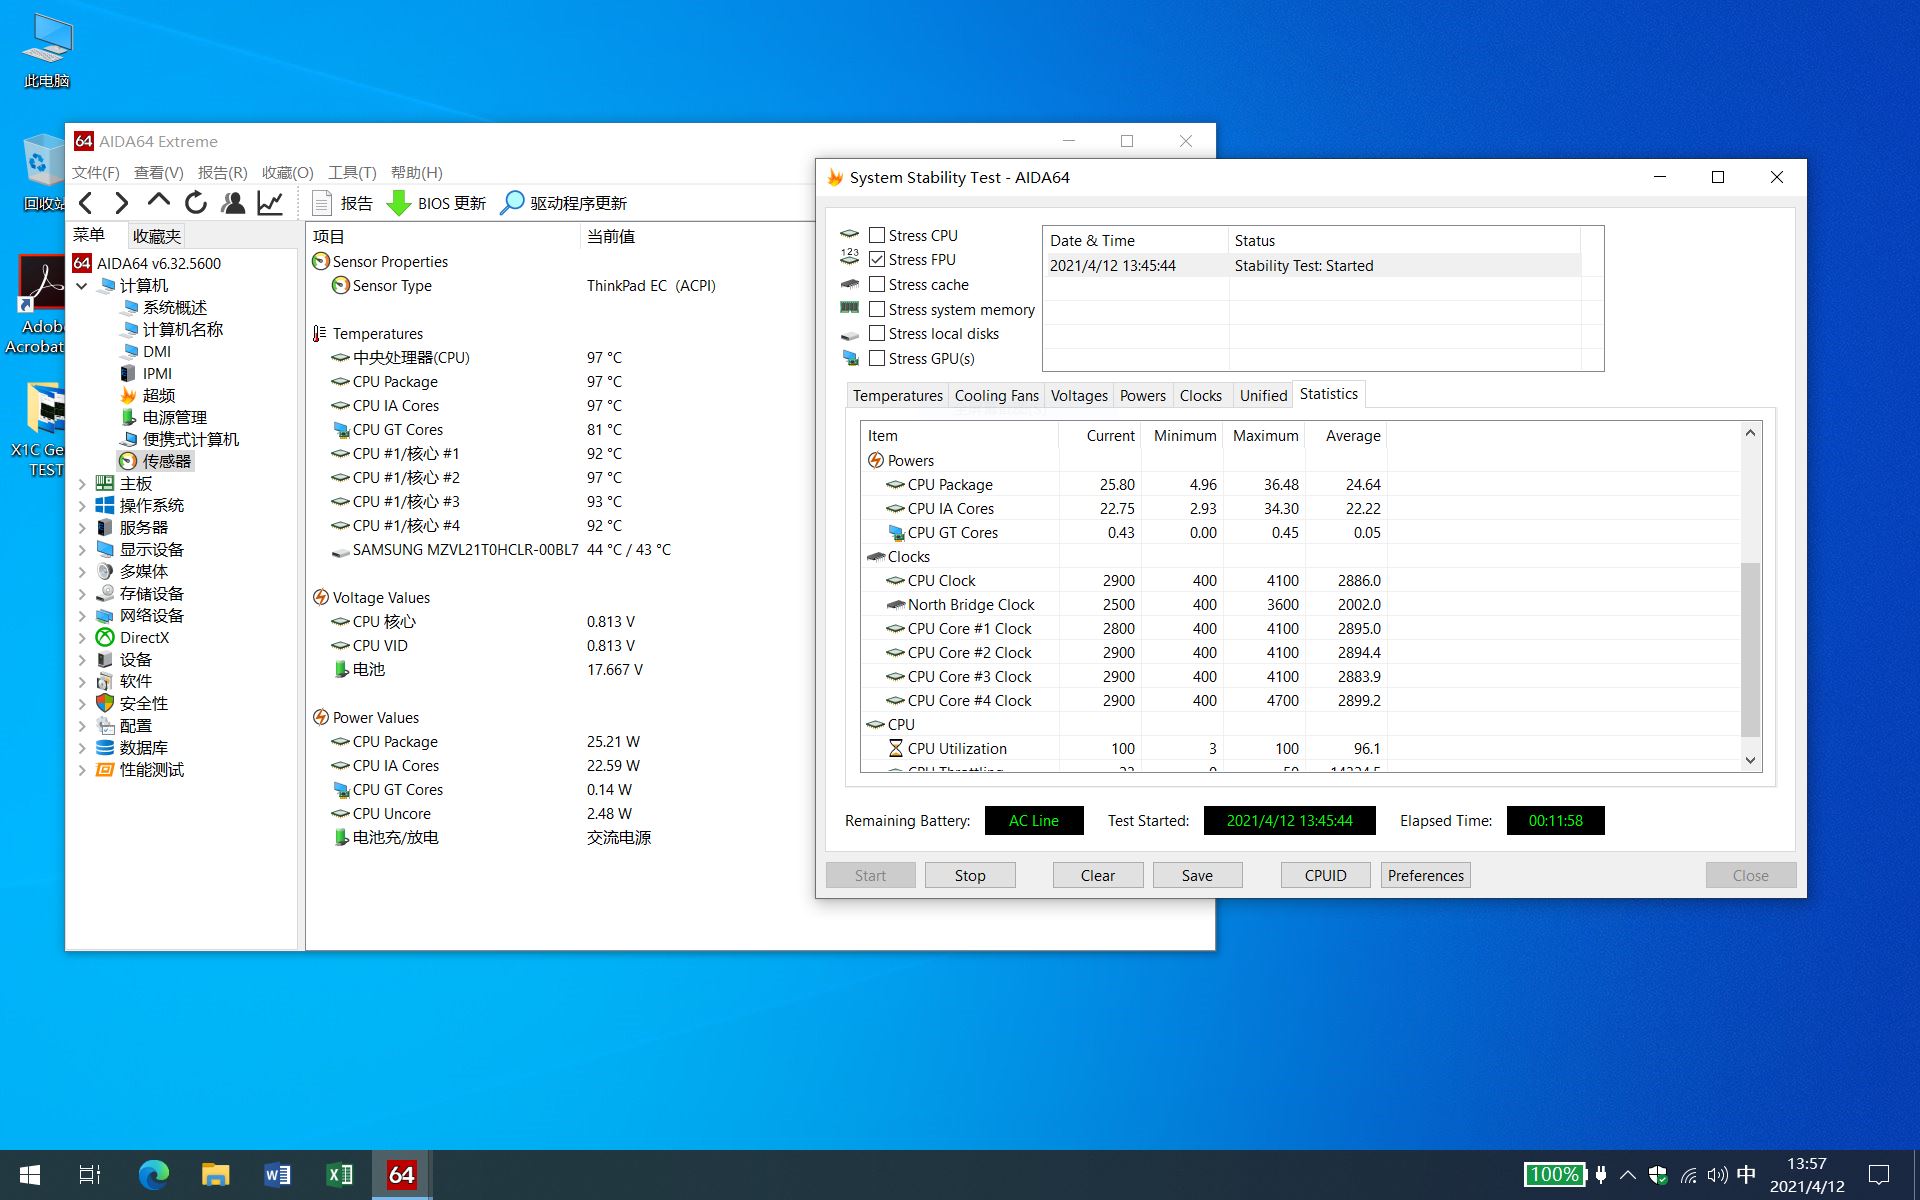Click the AIDA64 taskbar icon
Image resolution: width=1920 pixels, height=1200 pixels.
click(x=402, y=1175)
